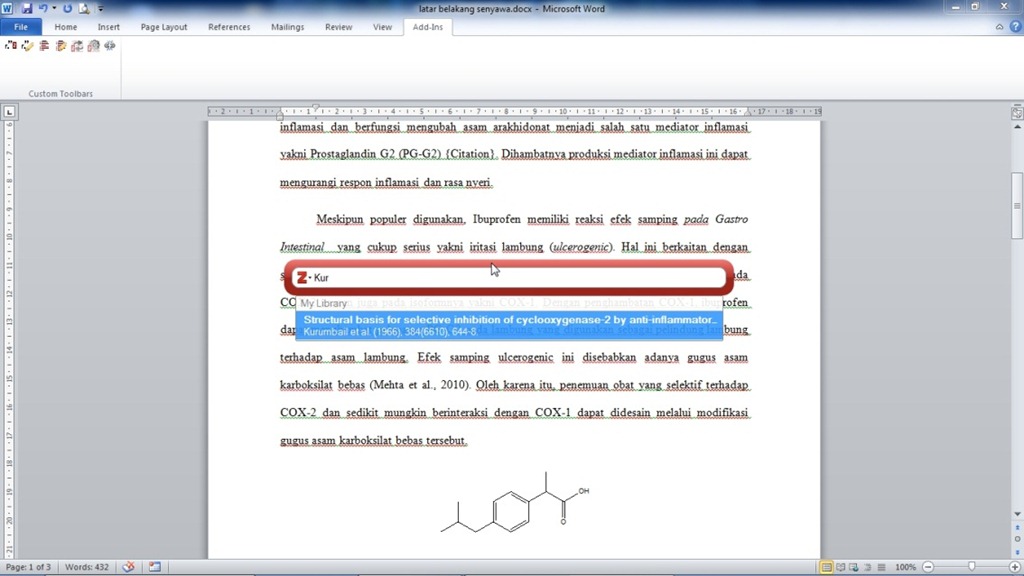Zoom in with plus button

[x=1014, y=567]
